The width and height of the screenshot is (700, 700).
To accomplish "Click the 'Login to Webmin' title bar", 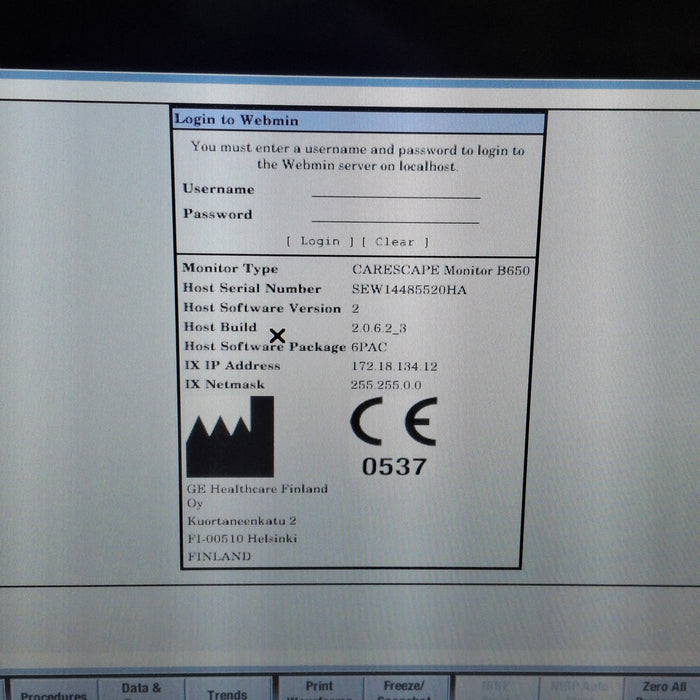I will click(358, 121).
